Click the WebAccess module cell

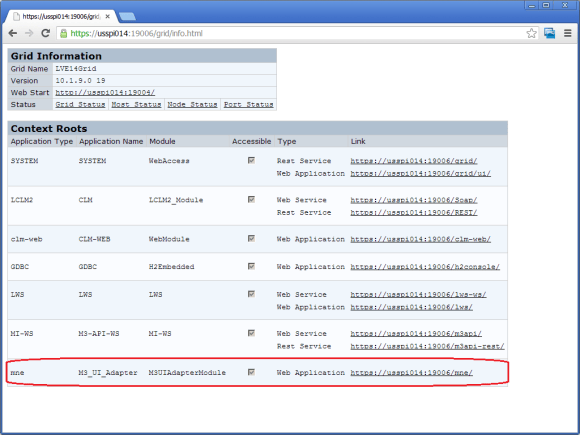coord(169,161)
